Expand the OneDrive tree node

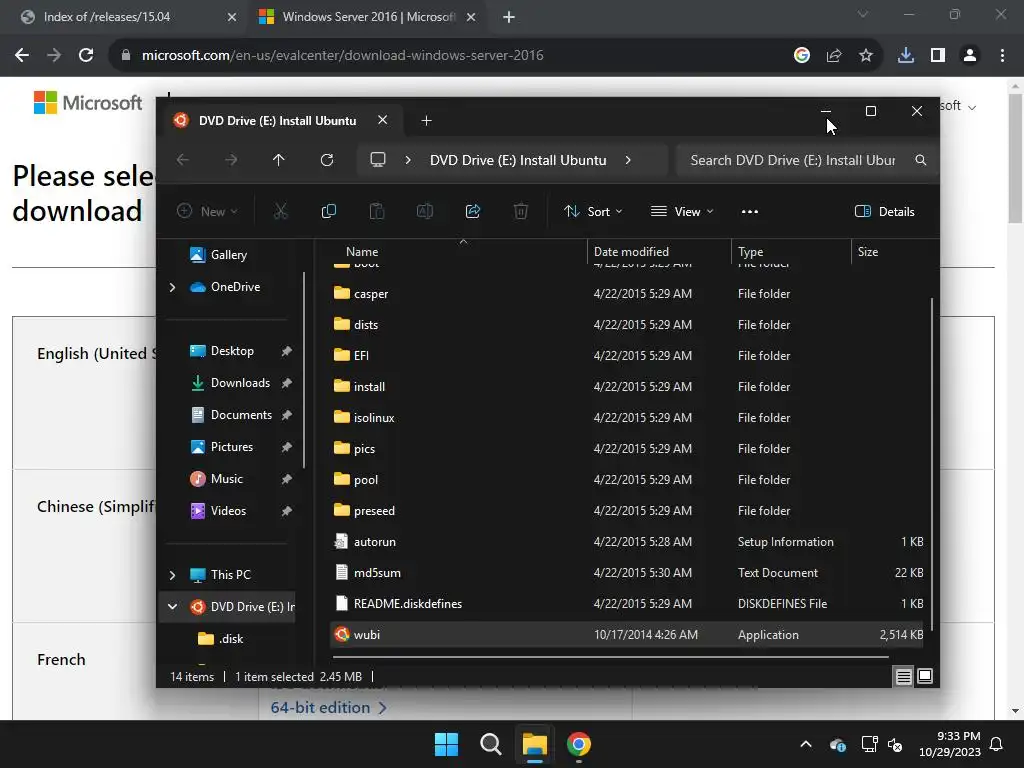[172, 287]
